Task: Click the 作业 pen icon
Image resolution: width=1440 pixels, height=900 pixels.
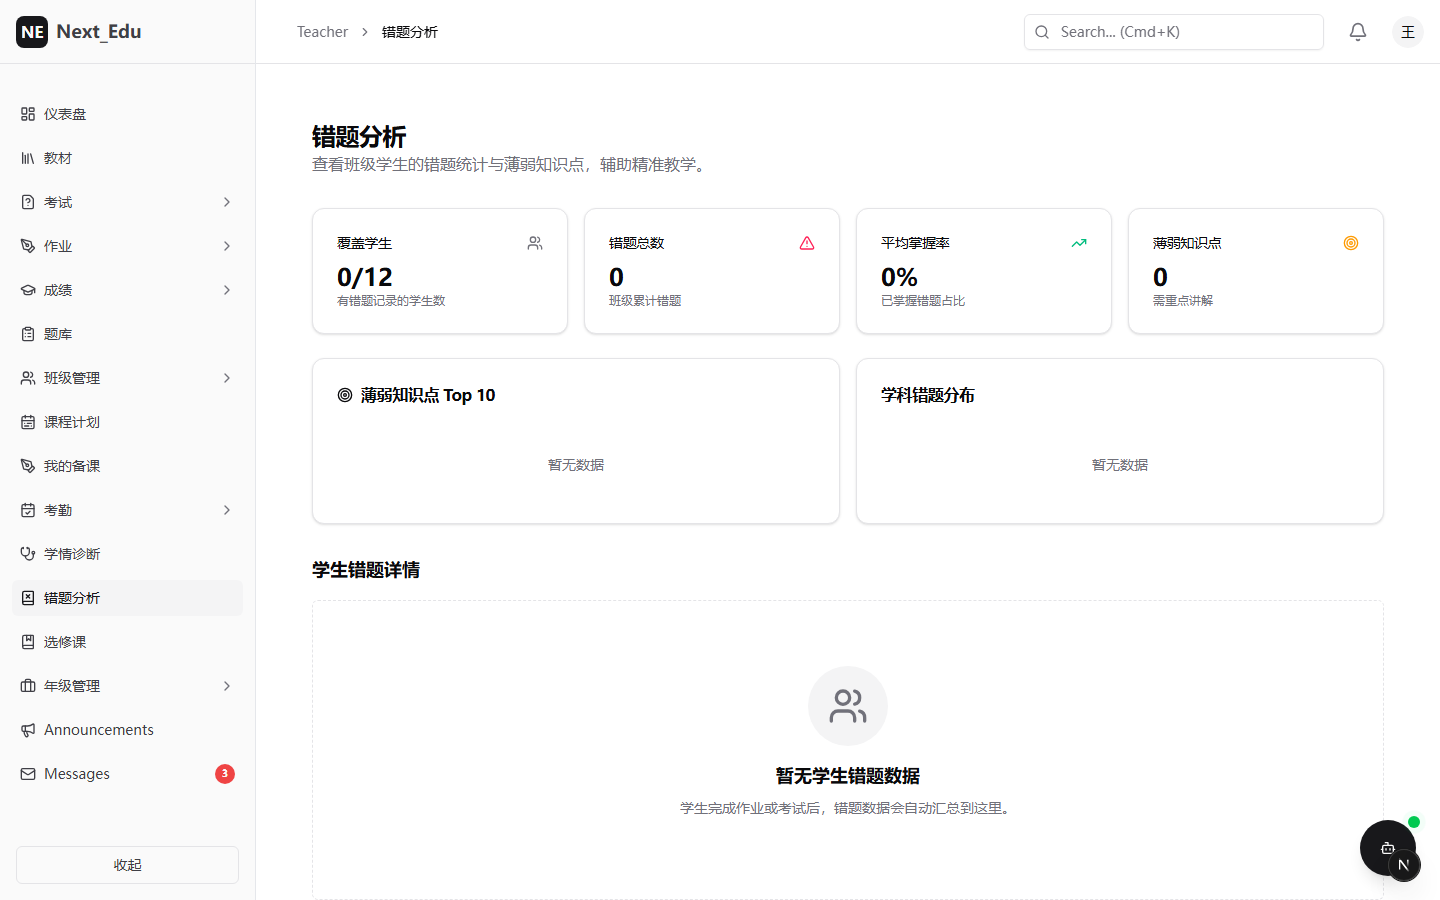Action: pyautogui.click(x=28, y=246)
